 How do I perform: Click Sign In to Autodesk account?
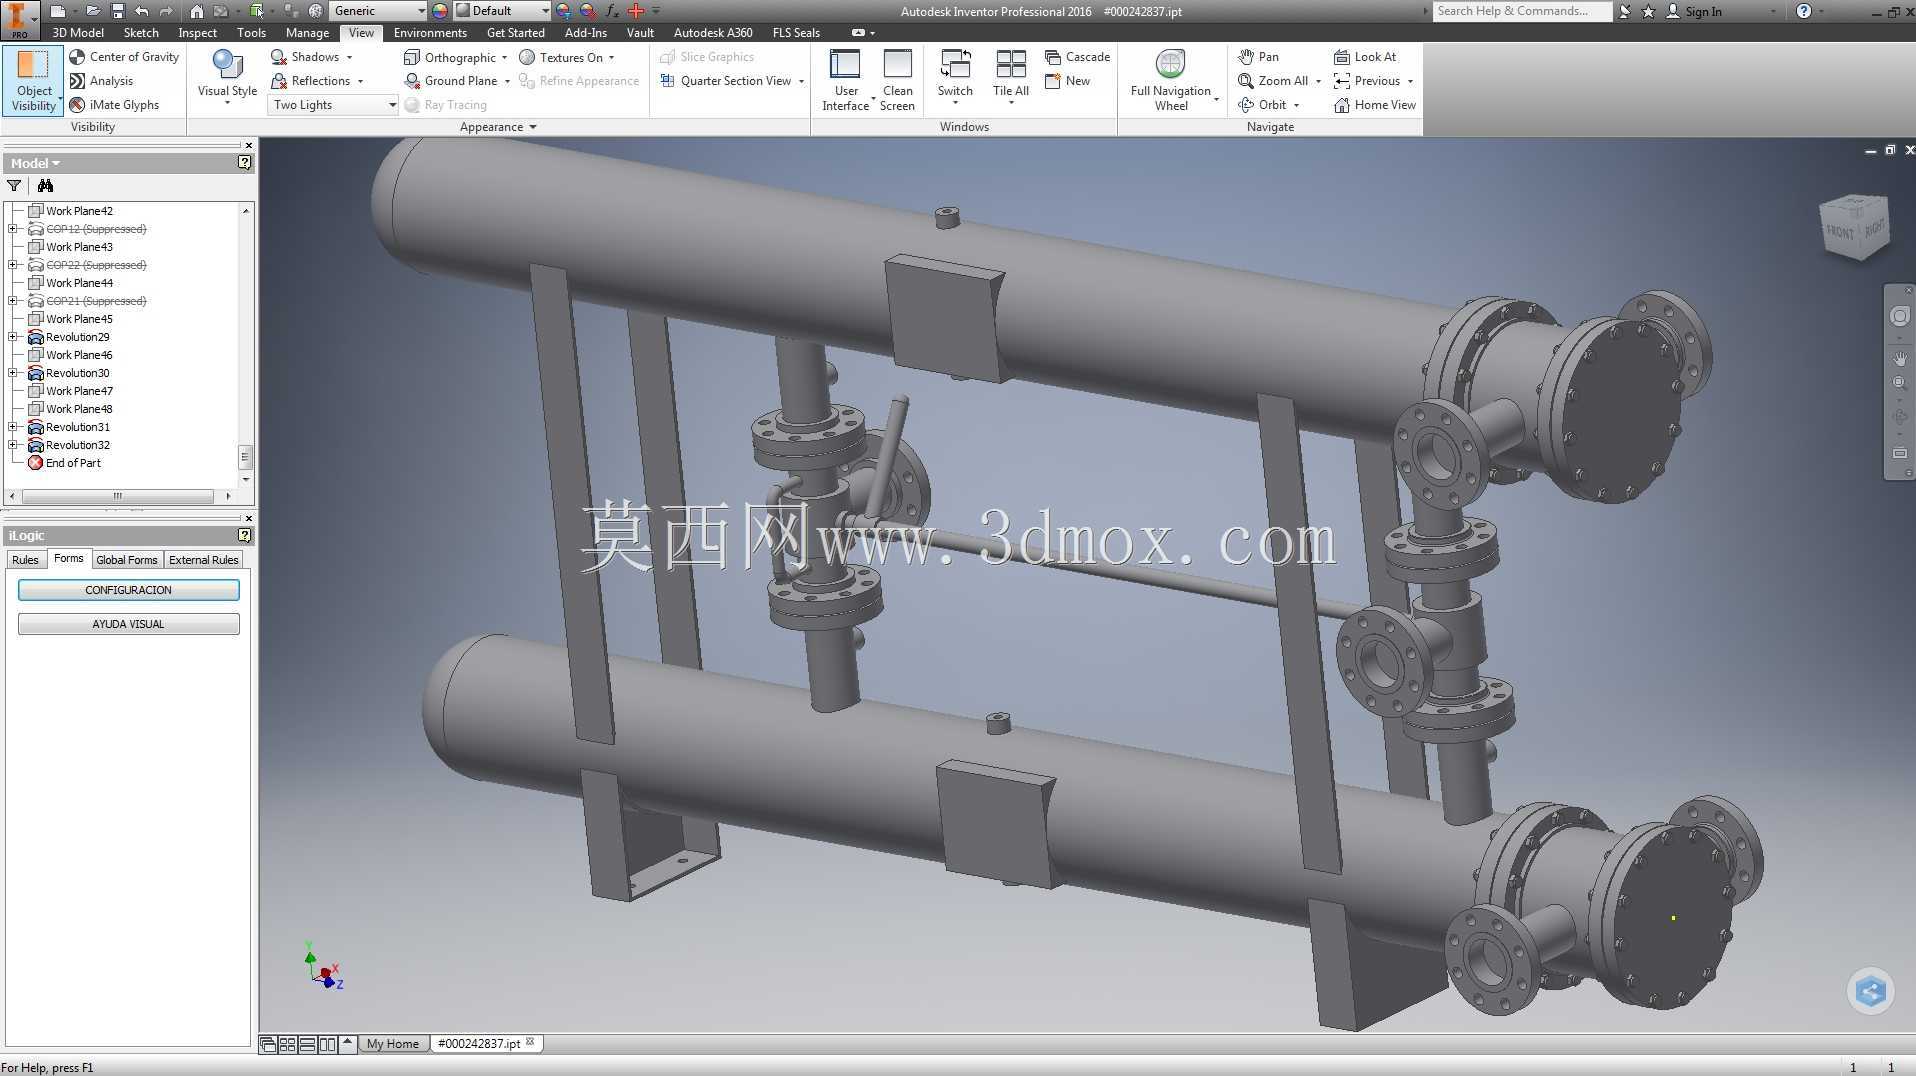pos(1694,11)
